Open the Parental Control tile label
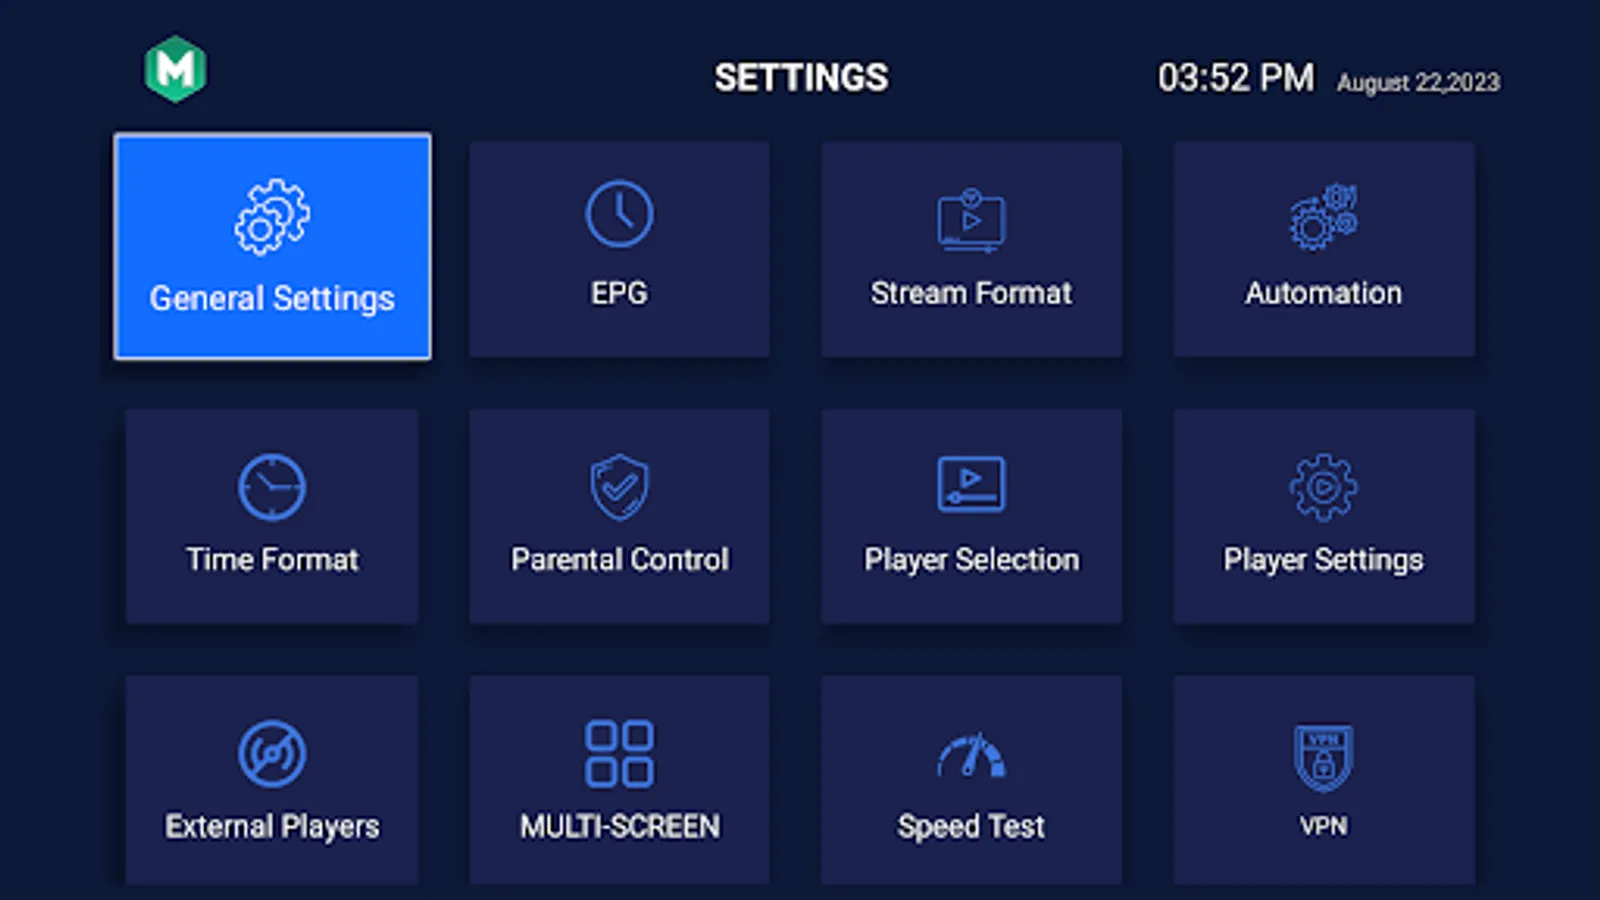 (619, 559)
